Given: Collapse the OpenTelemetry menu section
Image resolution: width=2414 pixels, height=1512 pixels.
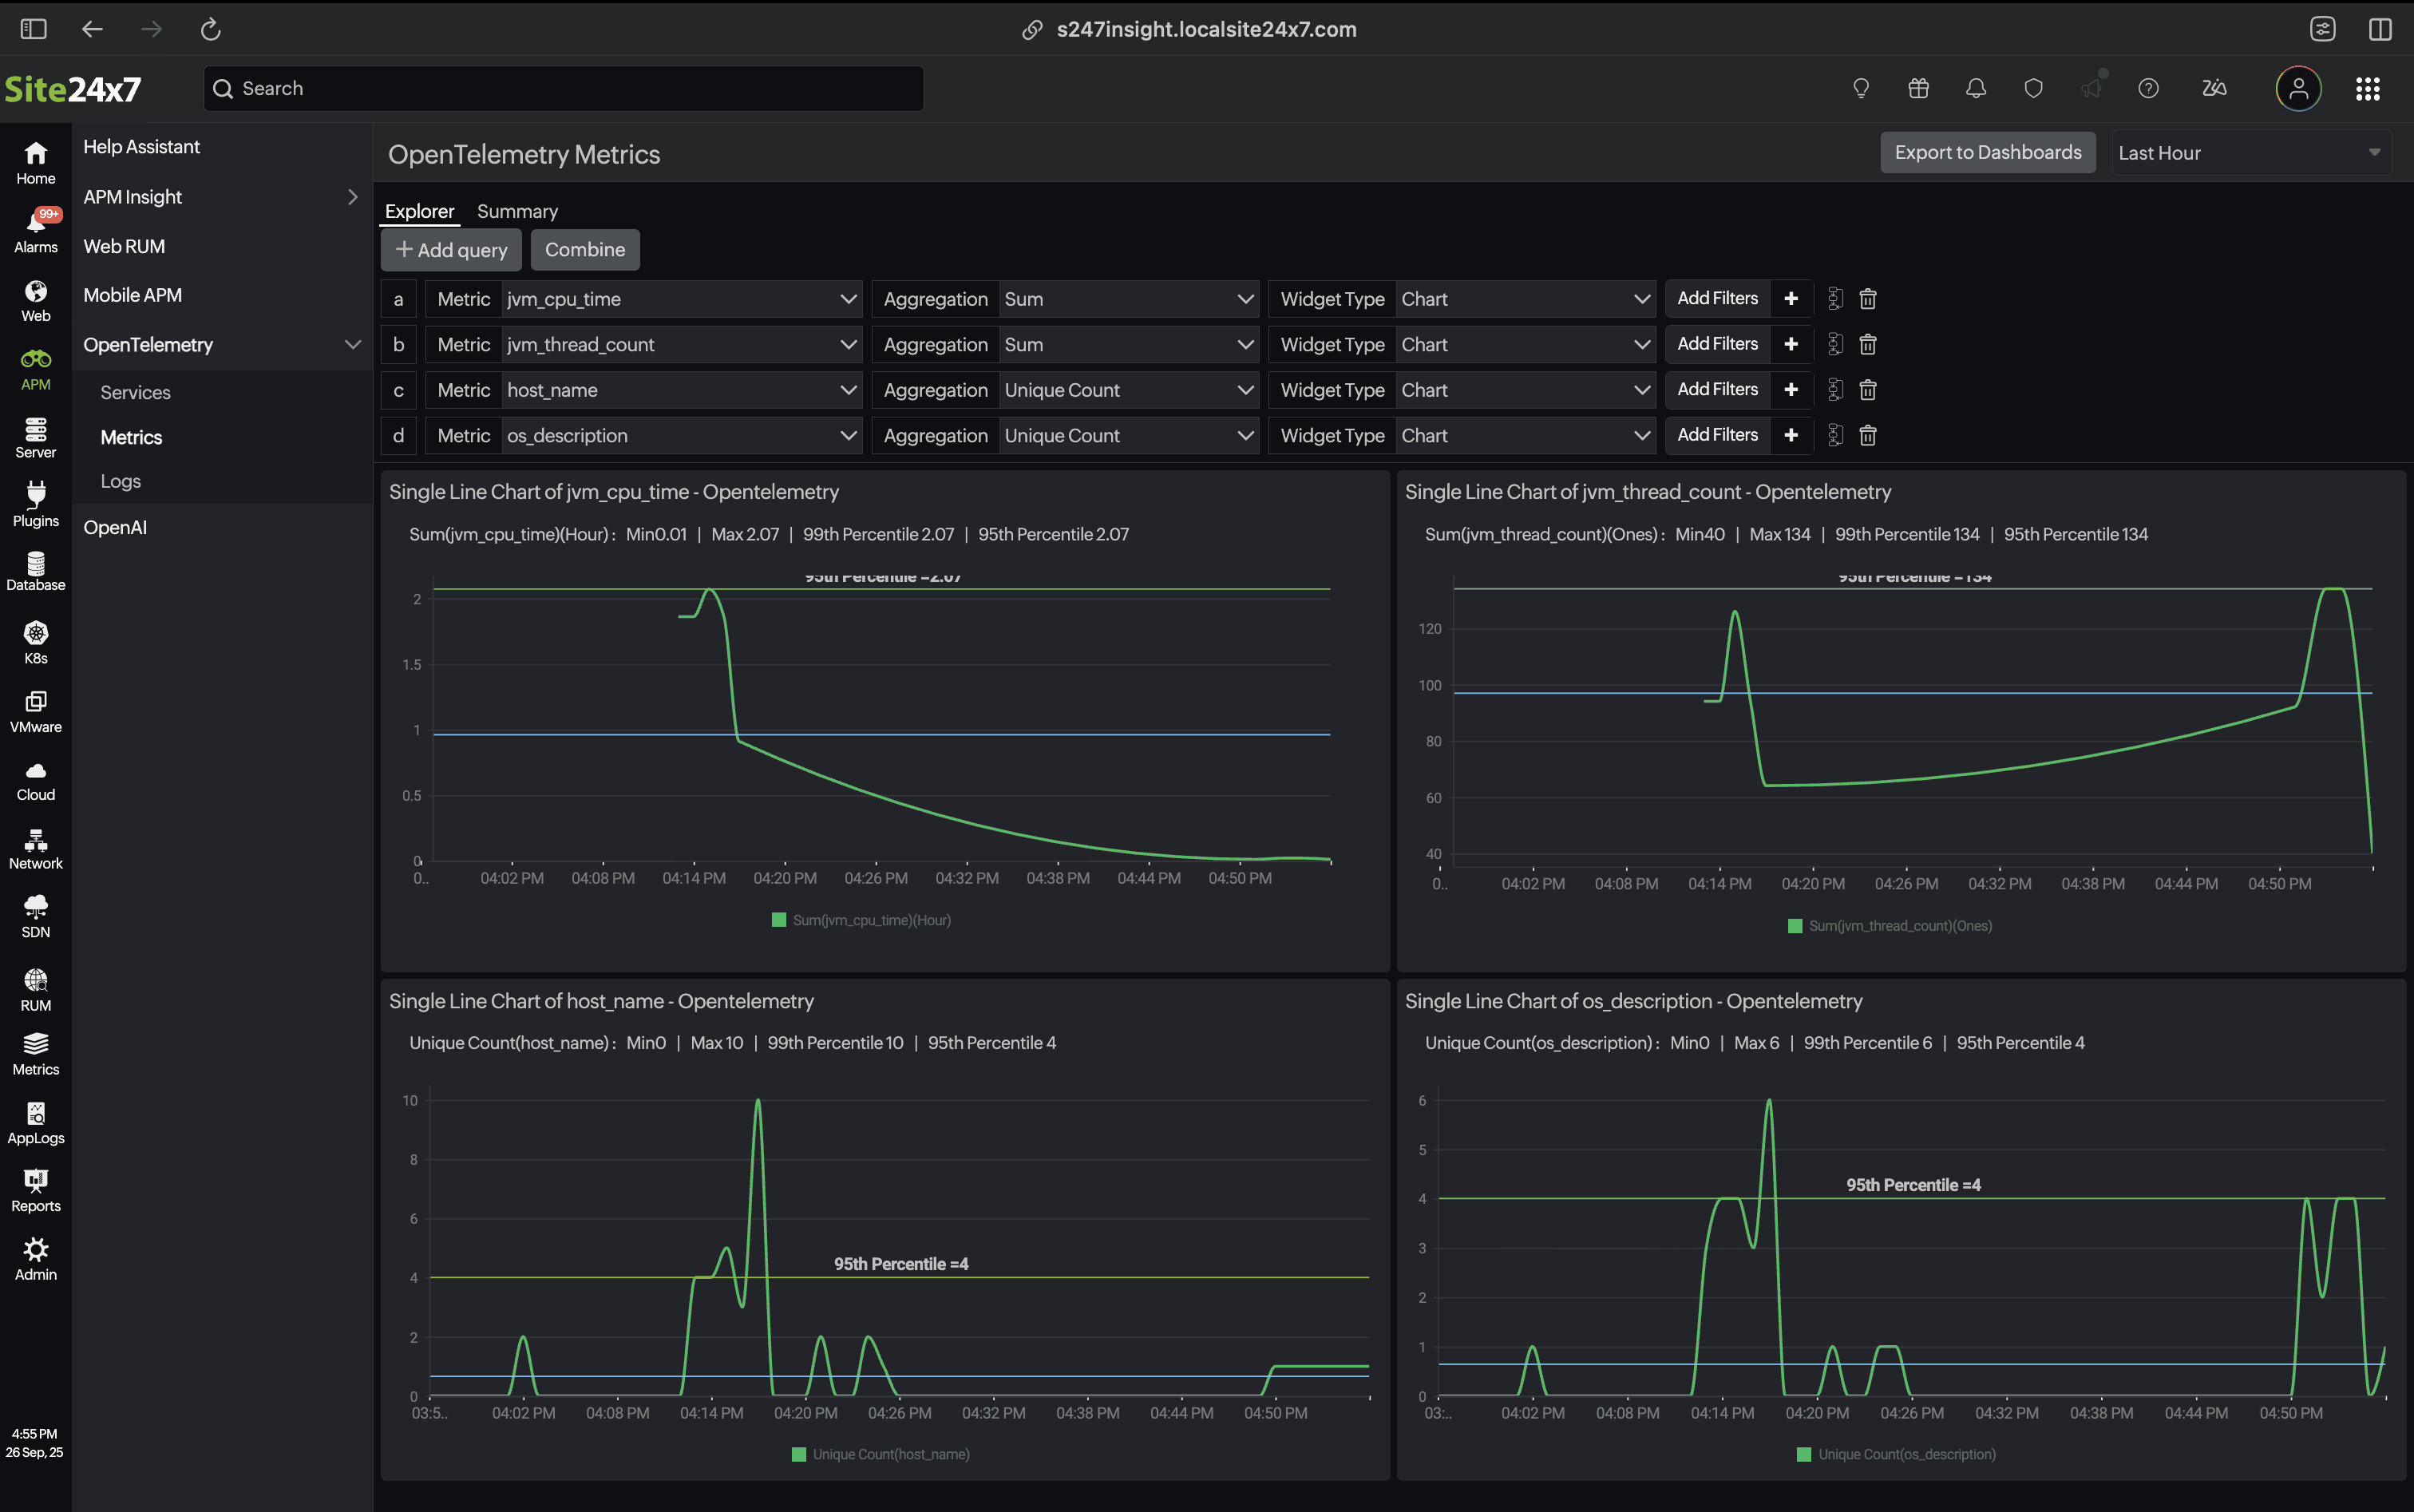Looking at the screenshot, I should click(352, 345).
